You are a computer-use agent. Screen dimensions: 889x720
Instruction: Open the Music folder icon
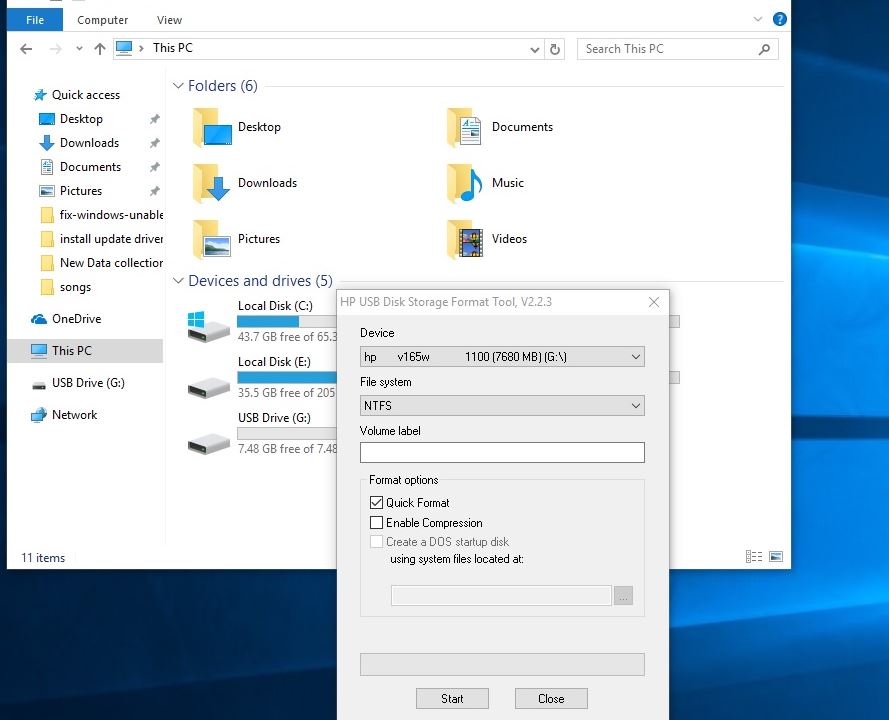[x=465, y=183]
